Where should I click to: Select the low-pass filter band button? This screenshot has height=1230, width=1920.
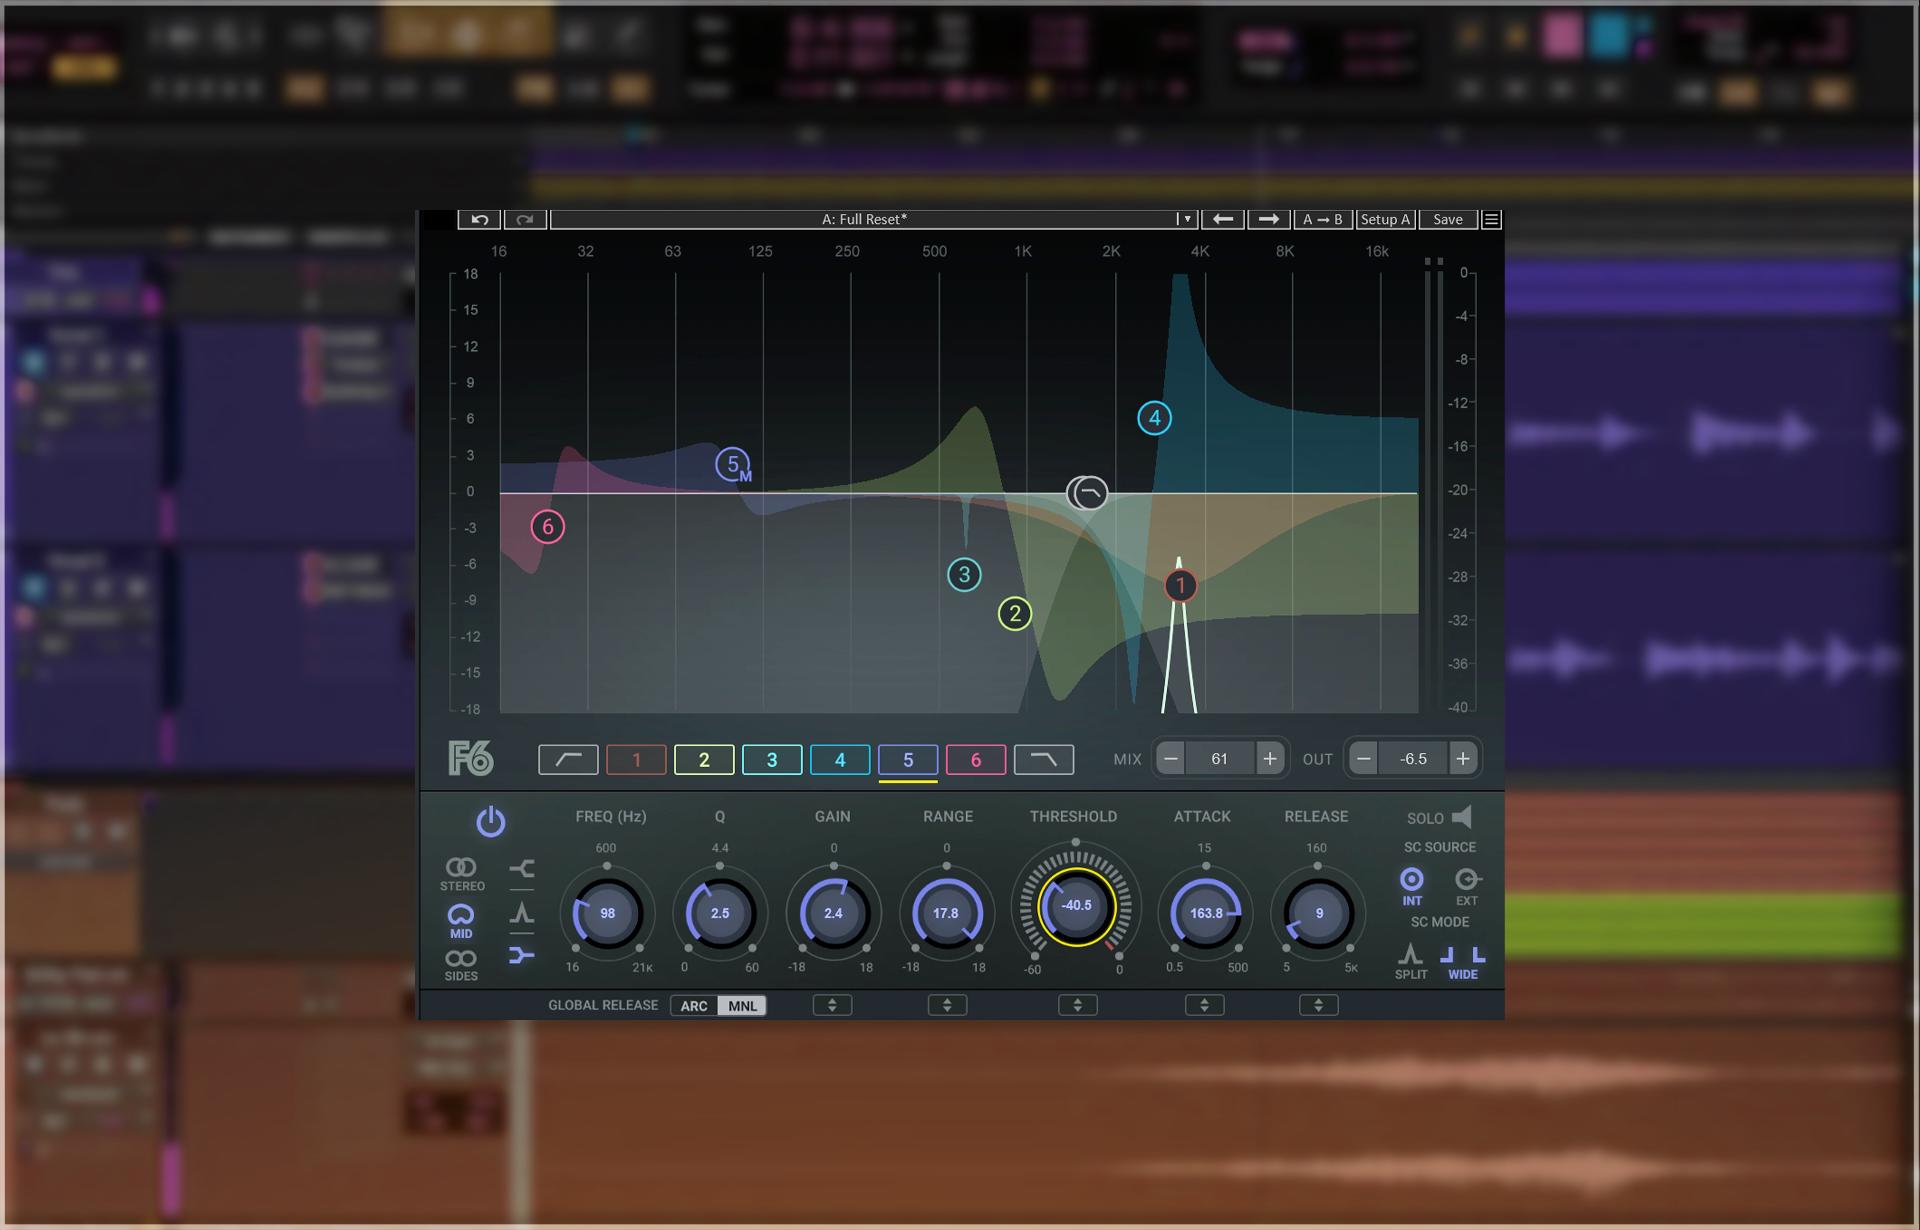tap(1044, 759)
